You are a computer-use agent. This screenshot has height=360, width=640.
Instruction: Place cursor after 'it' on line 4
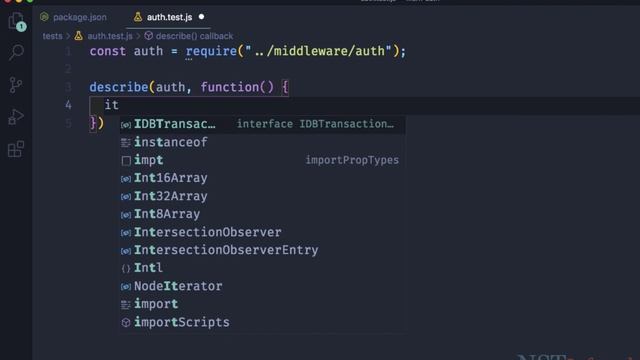pos(119,105)
